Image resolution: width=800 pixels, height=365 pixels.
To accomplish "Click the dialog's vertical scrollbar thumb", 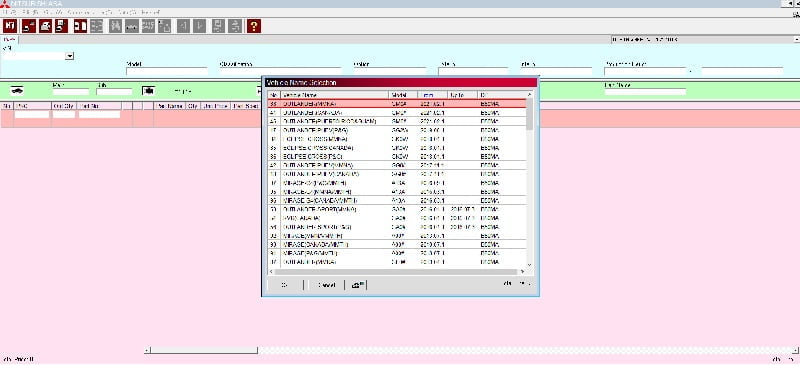I will pyautogui.click(x=529, y=114).
